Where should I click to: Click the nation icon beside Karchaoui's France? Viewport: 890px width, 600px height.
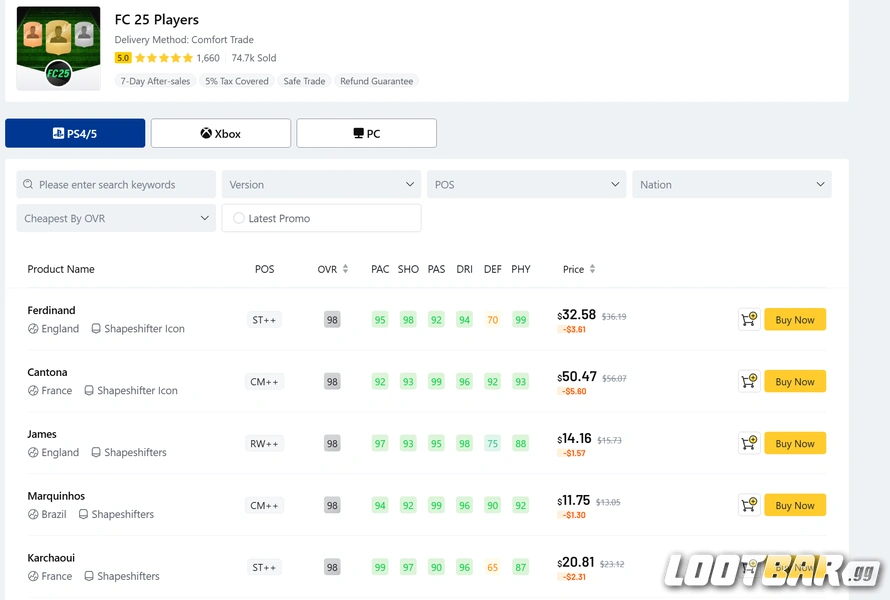[33, 576]
